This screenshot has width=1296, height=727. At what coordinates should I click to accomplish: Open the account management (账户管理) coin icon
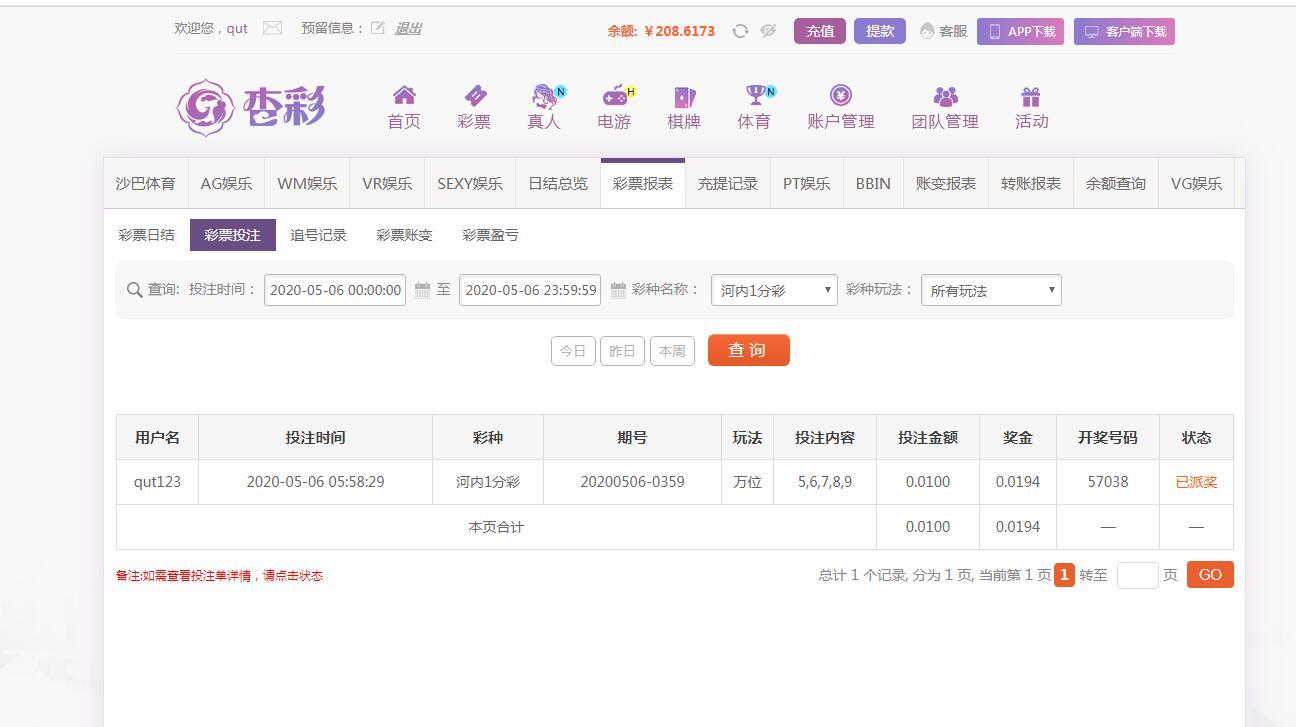pyautogui.click(x=841, y=96)
